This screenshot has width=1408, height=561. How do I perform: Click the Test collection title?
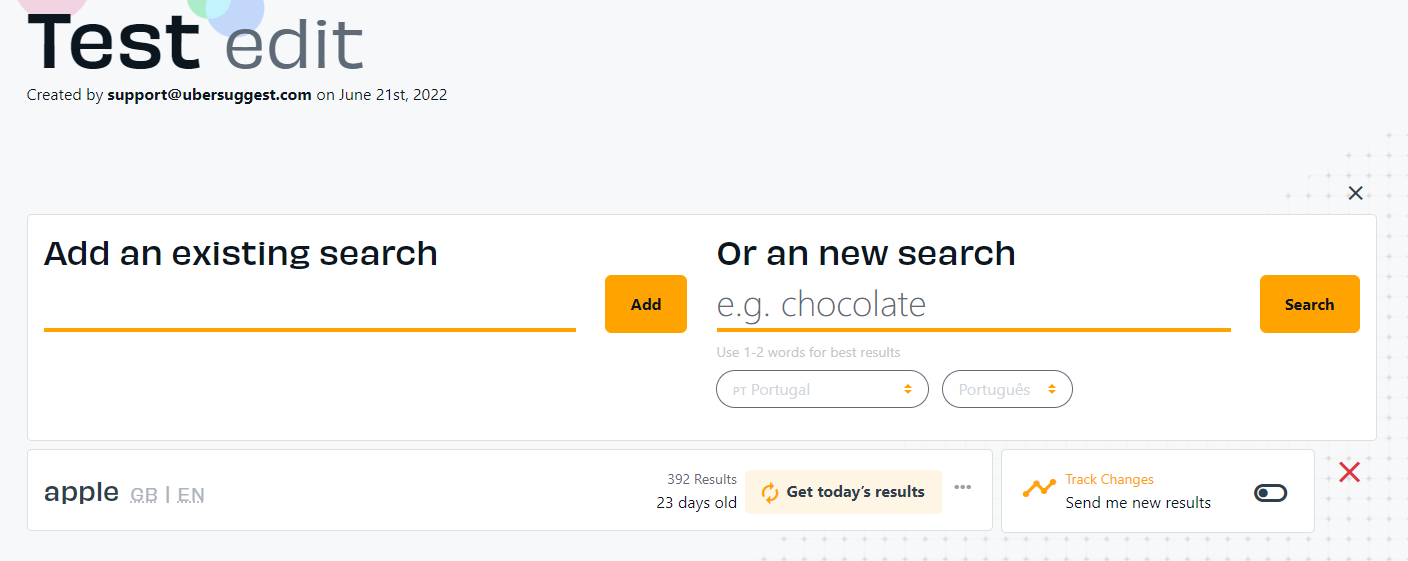pyautogui.click(x=113, y=42)
